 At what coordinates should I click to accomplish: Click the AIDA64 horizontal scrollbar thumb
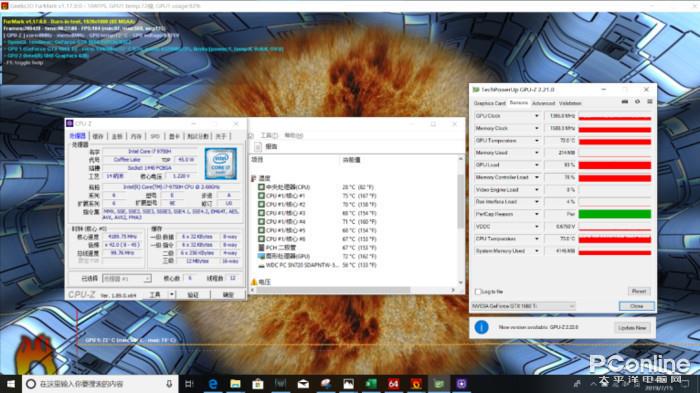(333, 290)
